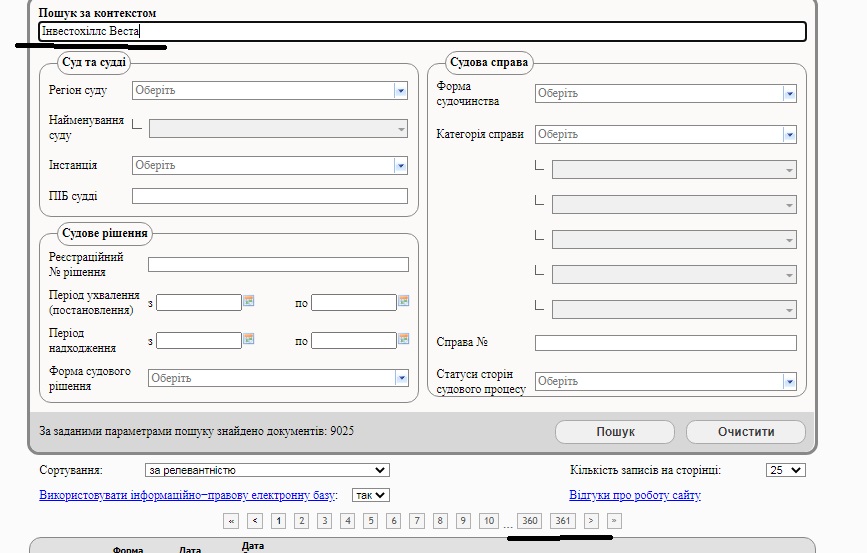Open calendar for decision period start date

tap(249, 301)
